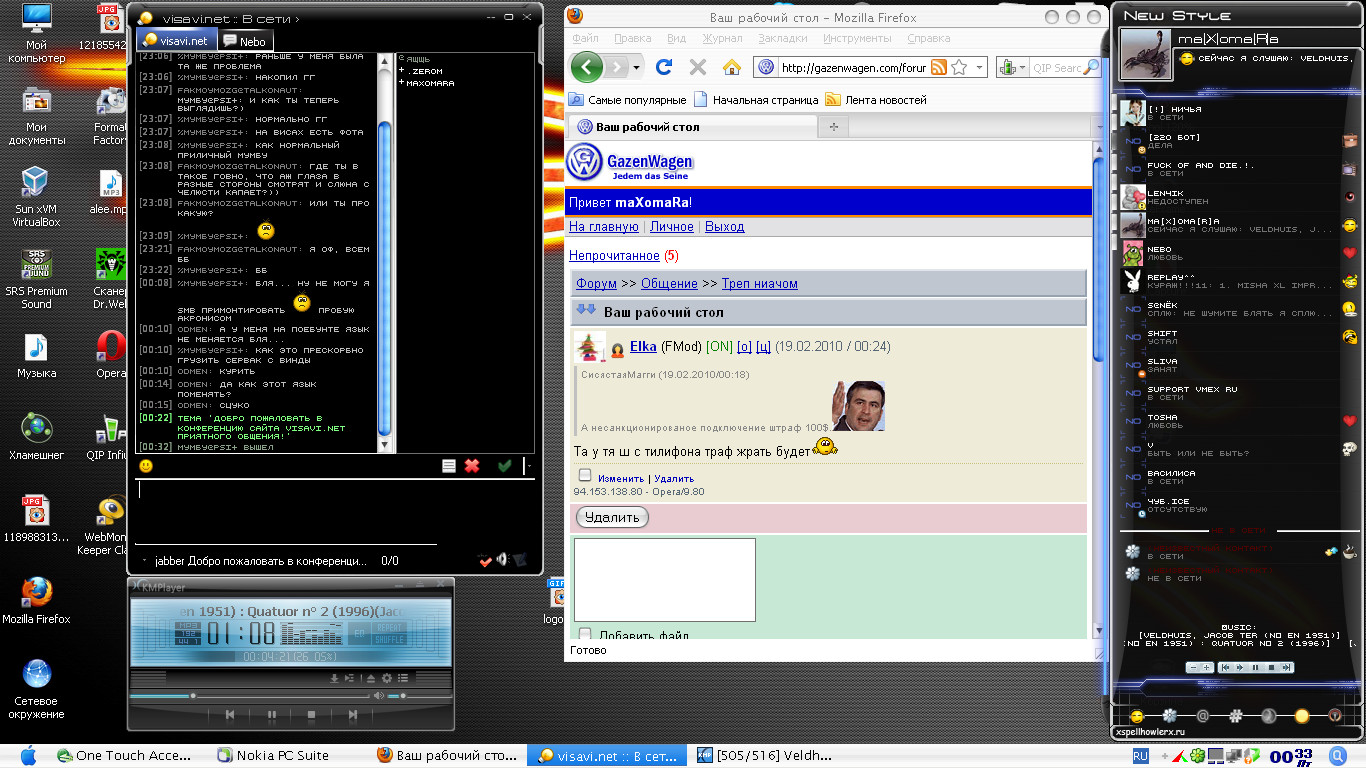Click the forum reply text area
Screen dimensions: 1366x768
pos(665,580)
